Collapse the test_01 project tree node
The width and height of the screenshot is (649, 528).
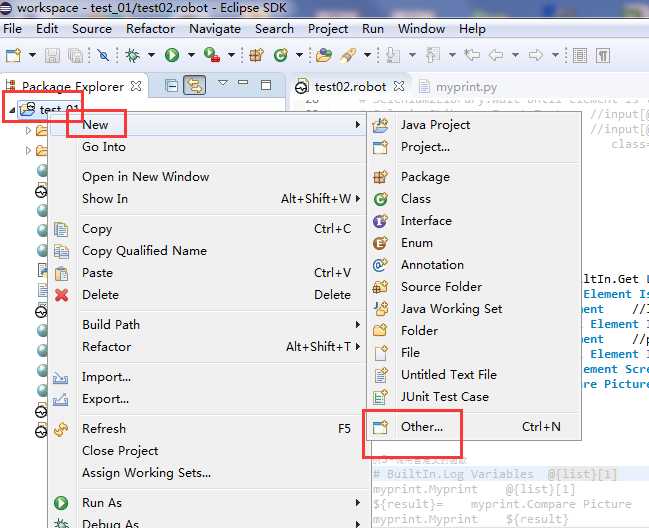pos(12,110)
